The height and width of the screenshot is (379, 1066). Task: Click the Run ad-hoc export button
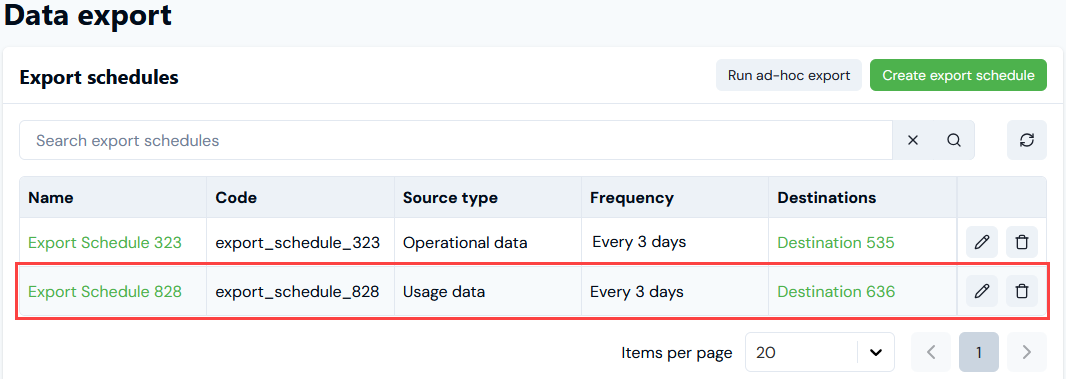[x=789, y=75]
